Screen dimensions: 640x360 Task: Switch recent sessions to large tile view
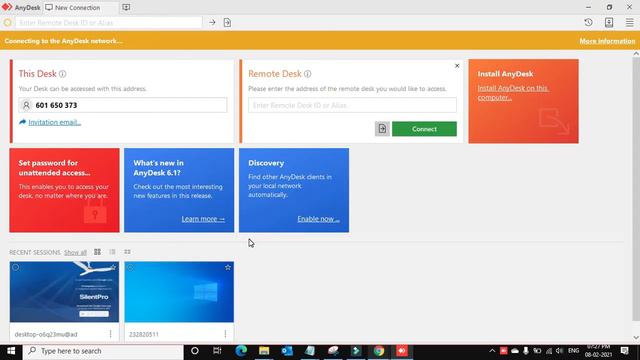(x=97, y=252)
